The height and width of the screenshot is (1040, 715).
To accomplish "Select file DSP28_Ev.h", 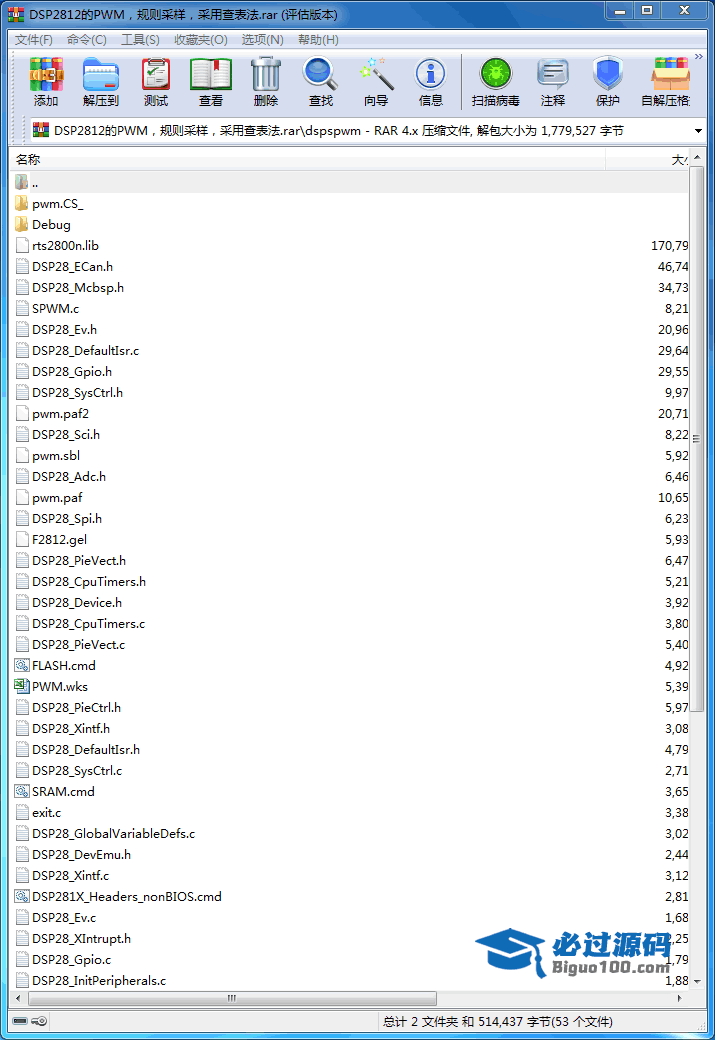I will 64,330.
